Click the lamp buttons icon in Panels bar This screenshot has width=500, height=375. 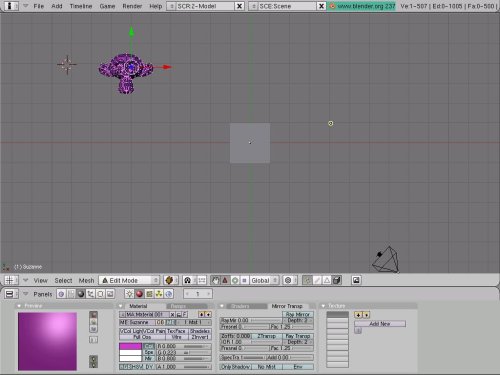[x=129, y=294]
